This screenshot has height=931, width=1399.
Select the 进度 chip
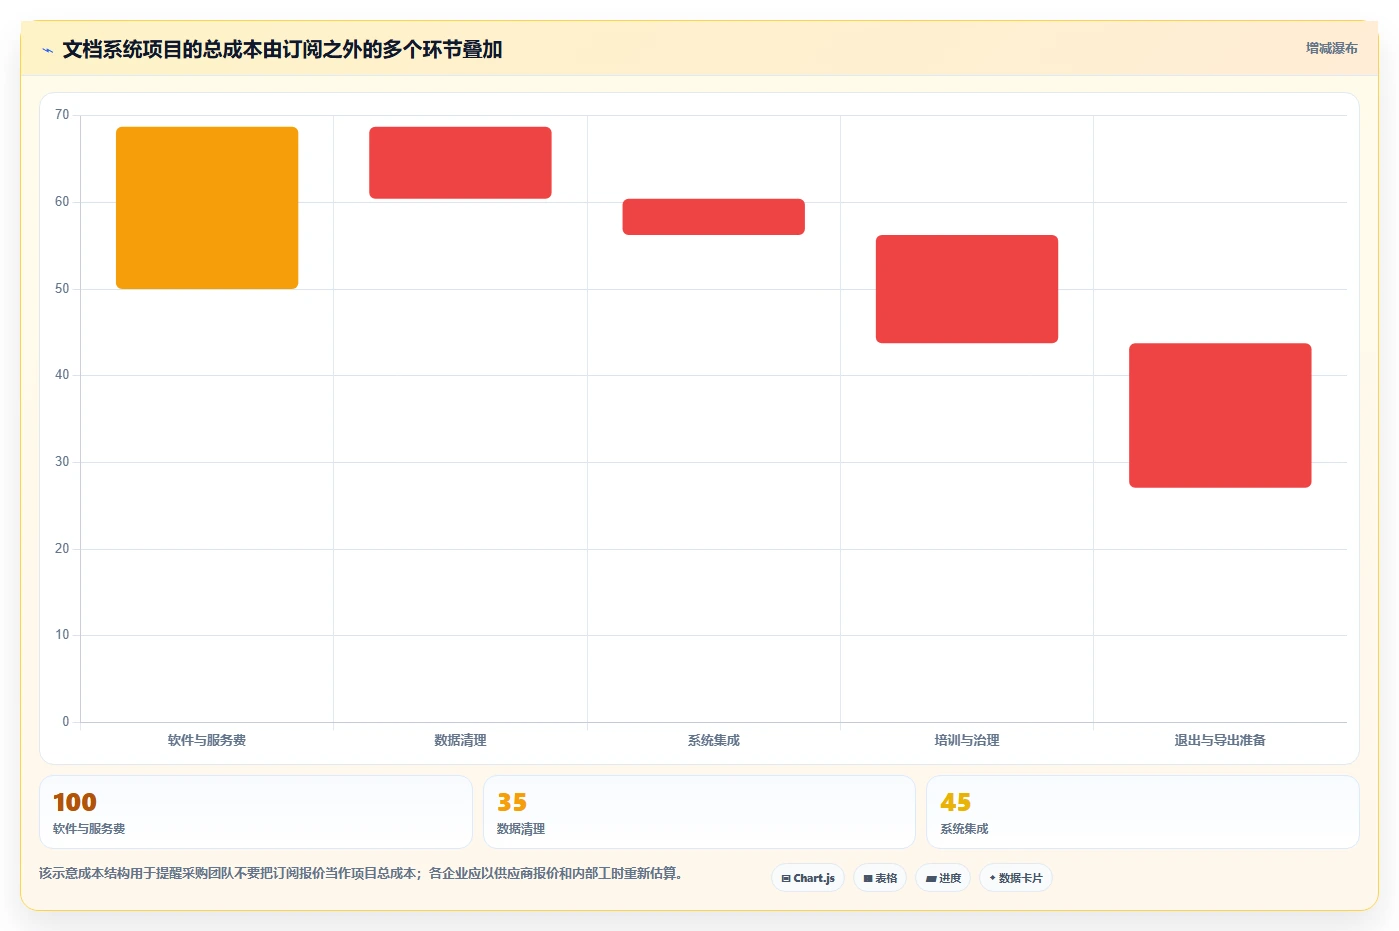pos(943,878)
